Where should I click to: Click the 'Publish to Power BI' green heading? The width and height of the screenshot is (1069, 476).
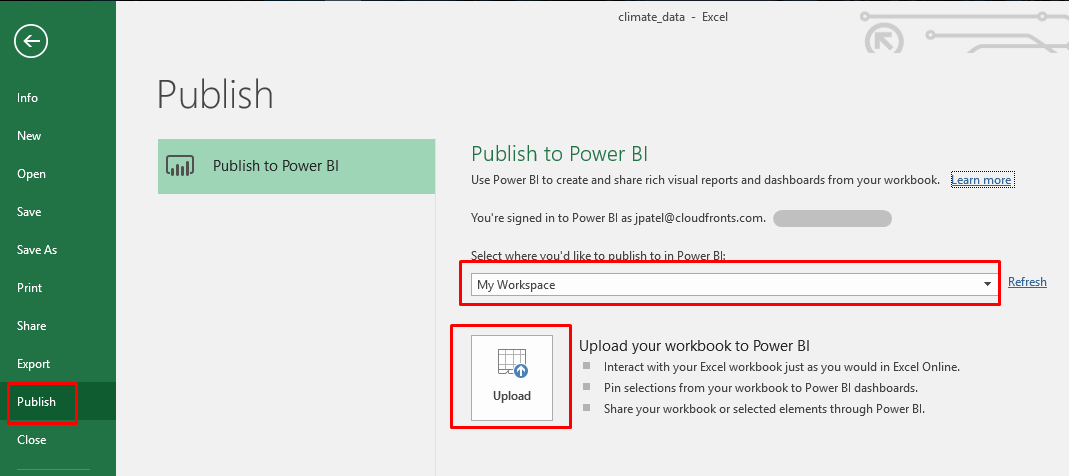click(x=560, y=153)
